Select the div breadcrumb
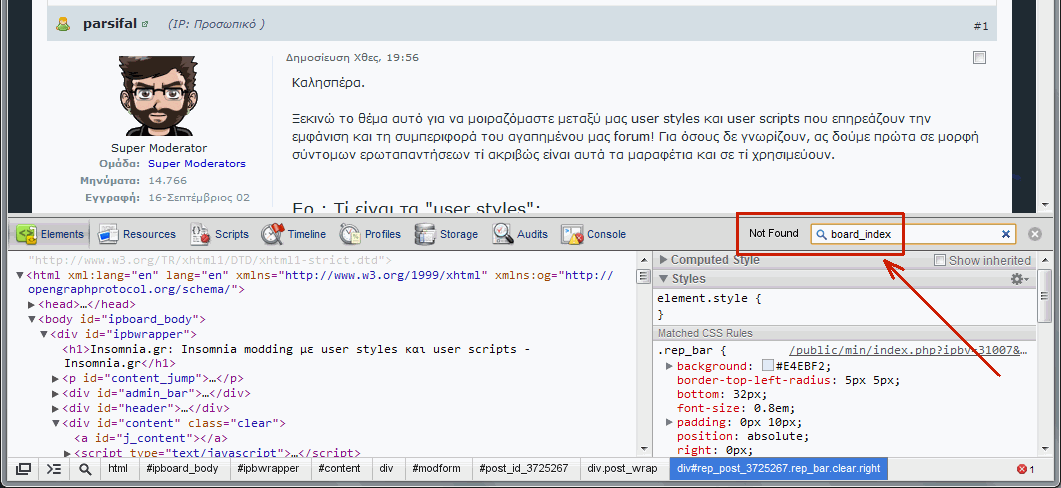The height and width of the screenshot is (488, 1061). (x=386, y=468)
